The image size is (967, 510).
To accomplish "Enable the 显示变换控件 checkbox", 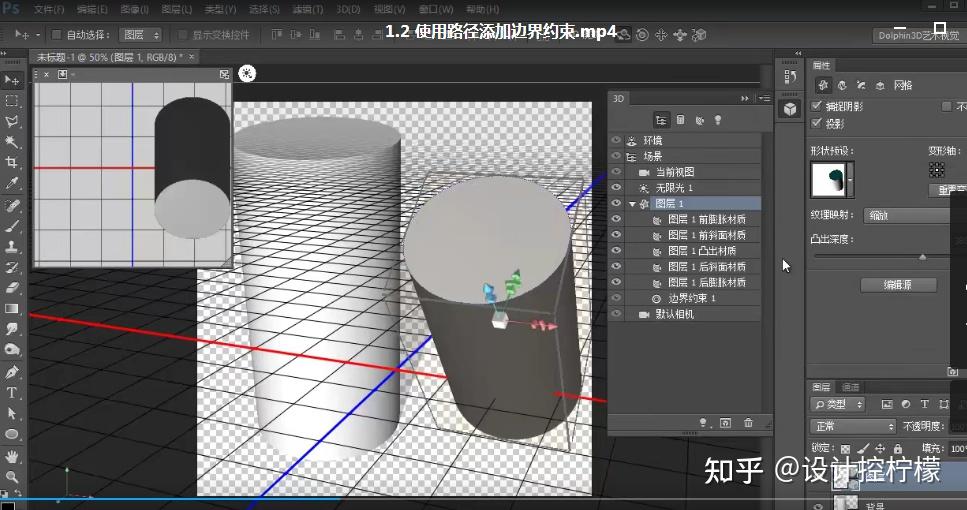I will point(182,35).
